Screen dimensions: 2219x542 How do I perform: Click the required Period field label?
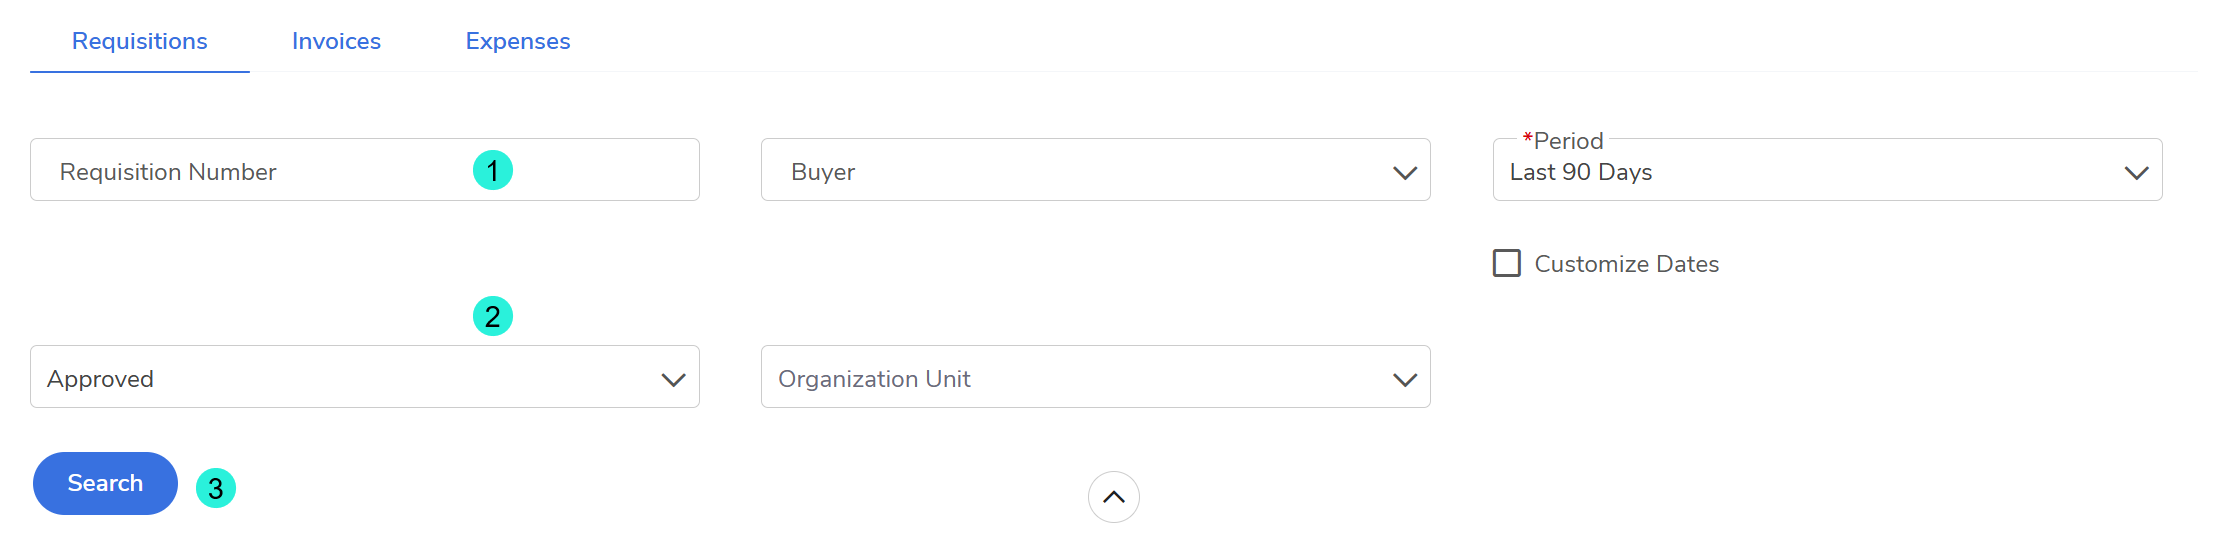tap(1566, 141)
